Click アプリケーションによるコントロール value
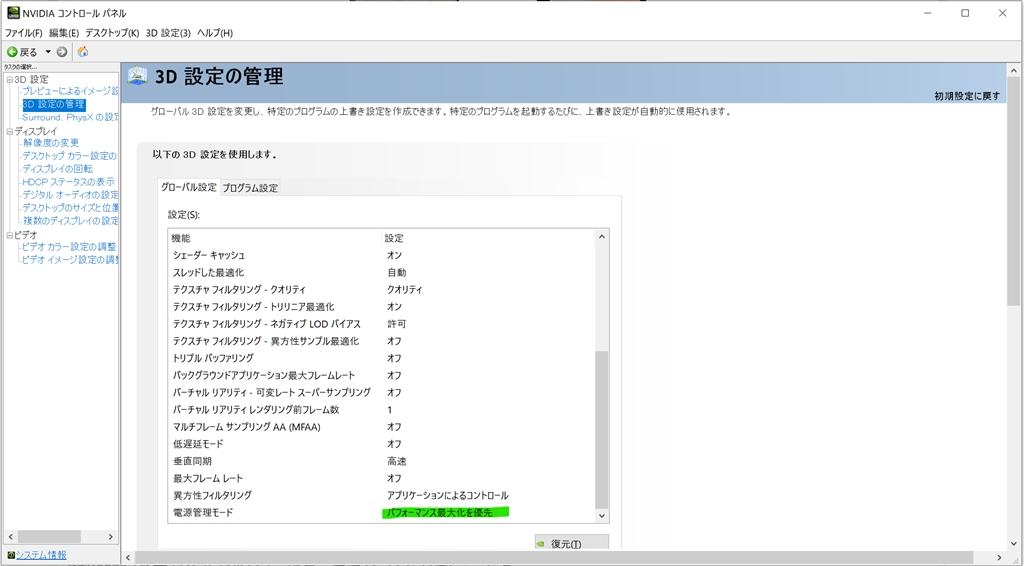The image size is (1024, 566). 447,495
